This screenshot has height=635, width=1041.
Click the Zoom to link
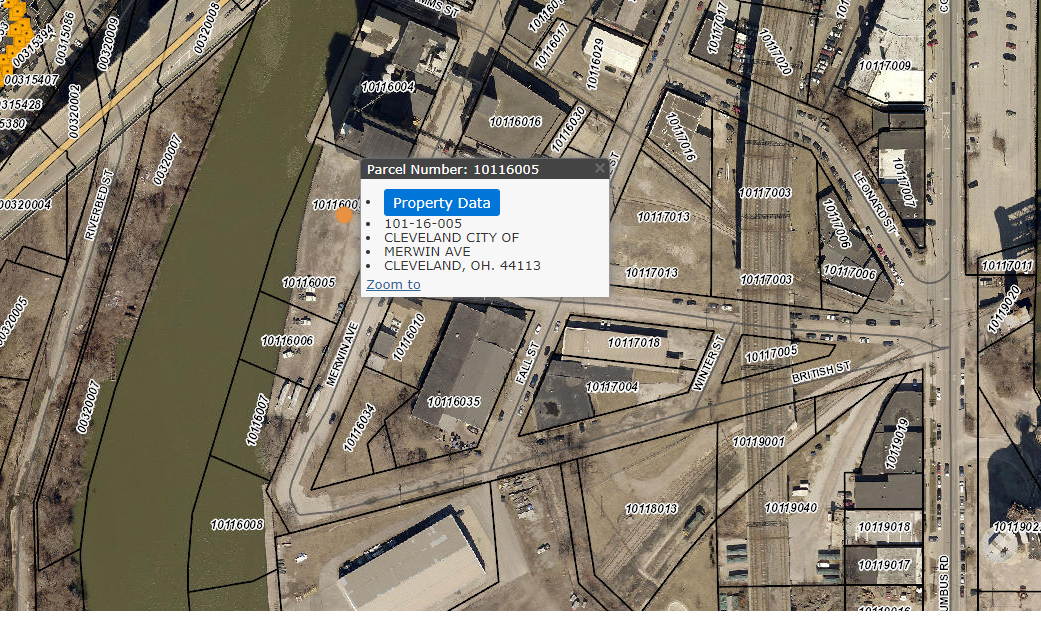point(393,284)
